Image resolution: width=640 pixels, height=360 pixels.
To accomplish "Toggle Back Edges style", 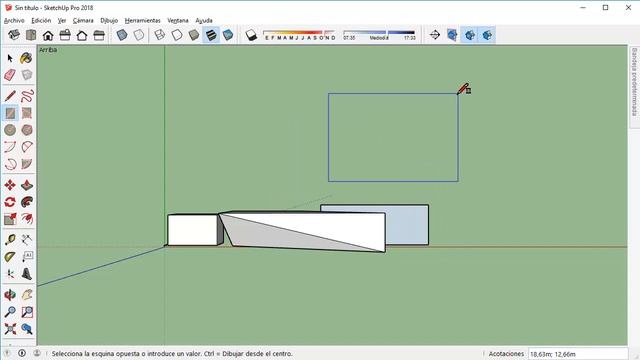I will click(139, 35).
